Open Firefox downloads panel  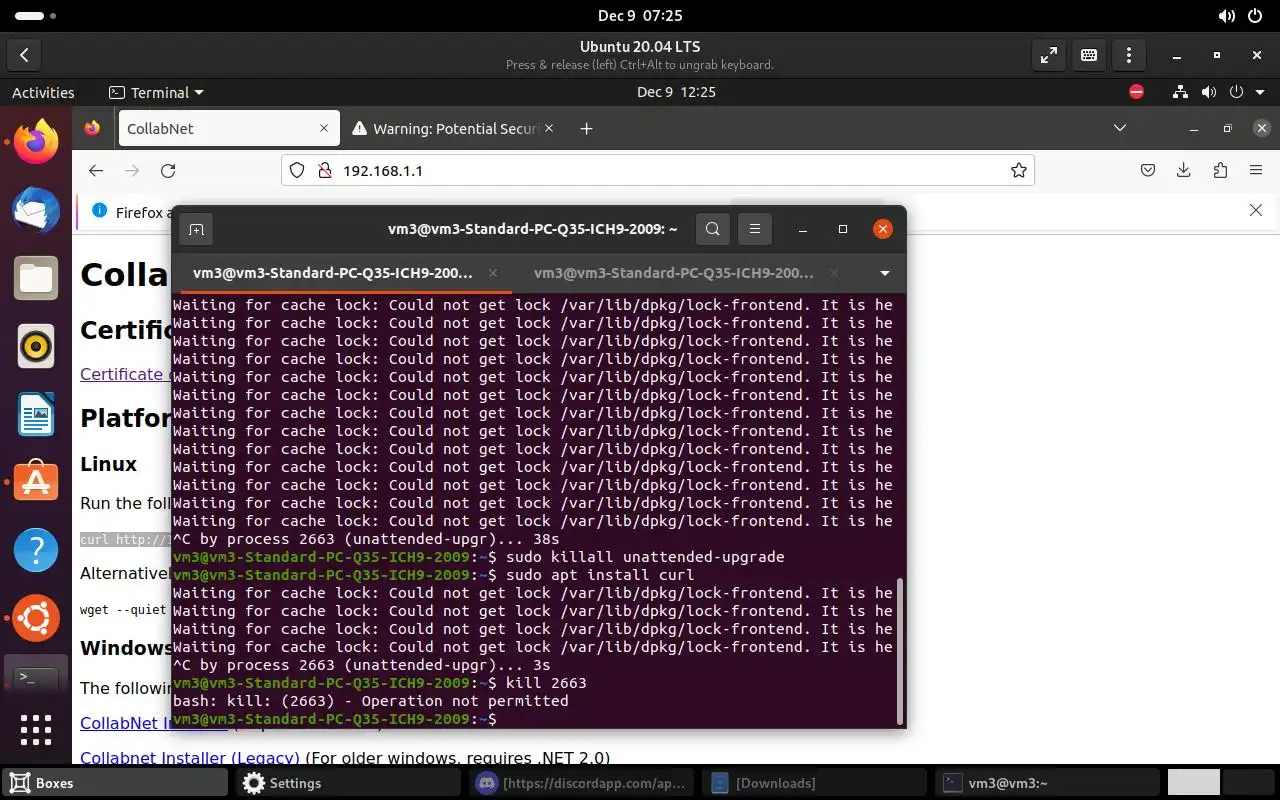pos(1184,171)
